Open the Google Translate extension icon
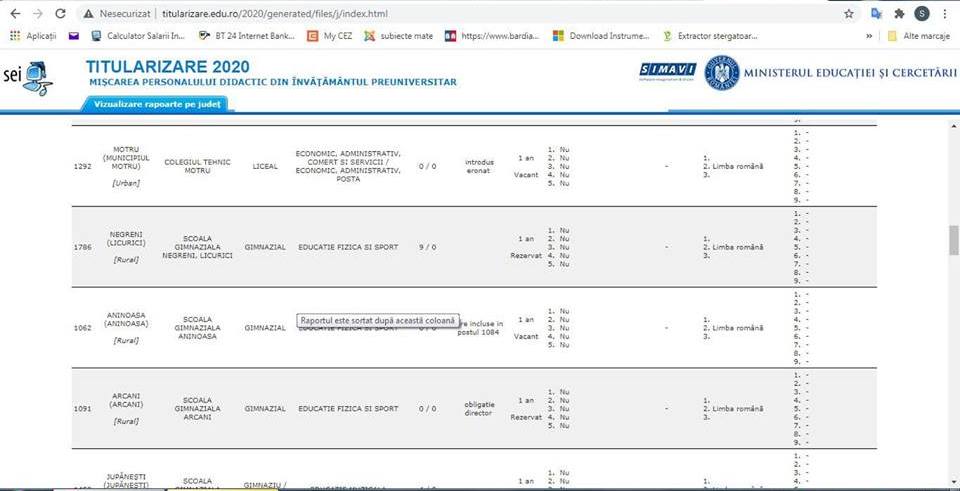Screen dimensions: 960x491 [876, 14]
